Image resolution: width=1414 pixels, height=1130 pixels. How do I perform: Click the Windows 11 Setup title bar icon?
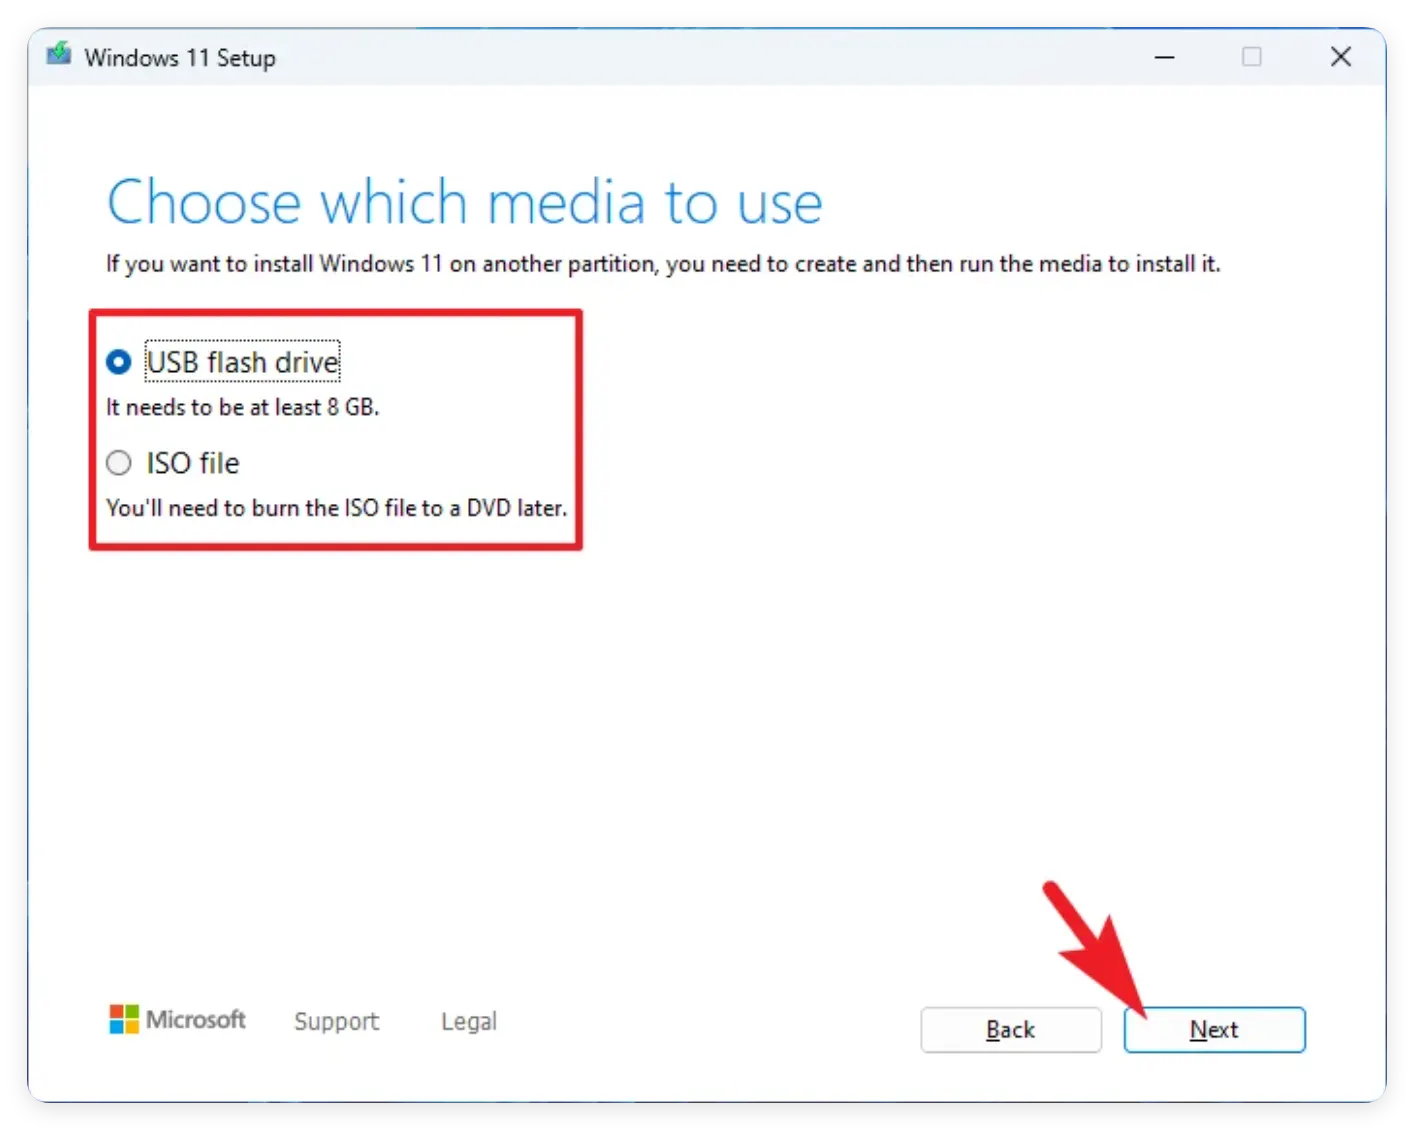click(x=59, y=54)
